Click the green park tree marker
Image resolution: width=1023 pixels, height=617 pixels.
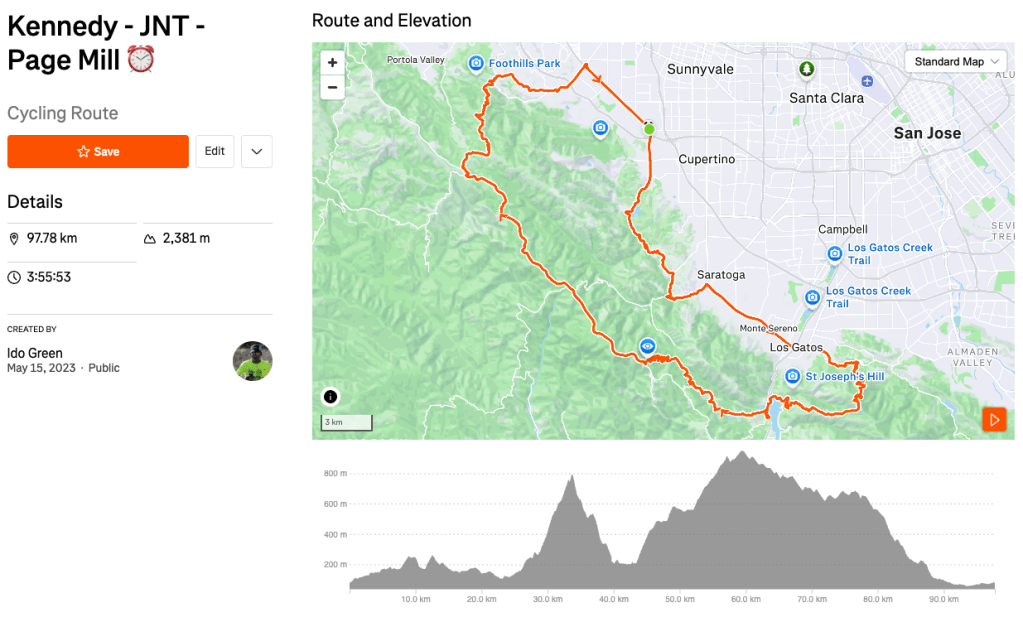click(806, 69)
